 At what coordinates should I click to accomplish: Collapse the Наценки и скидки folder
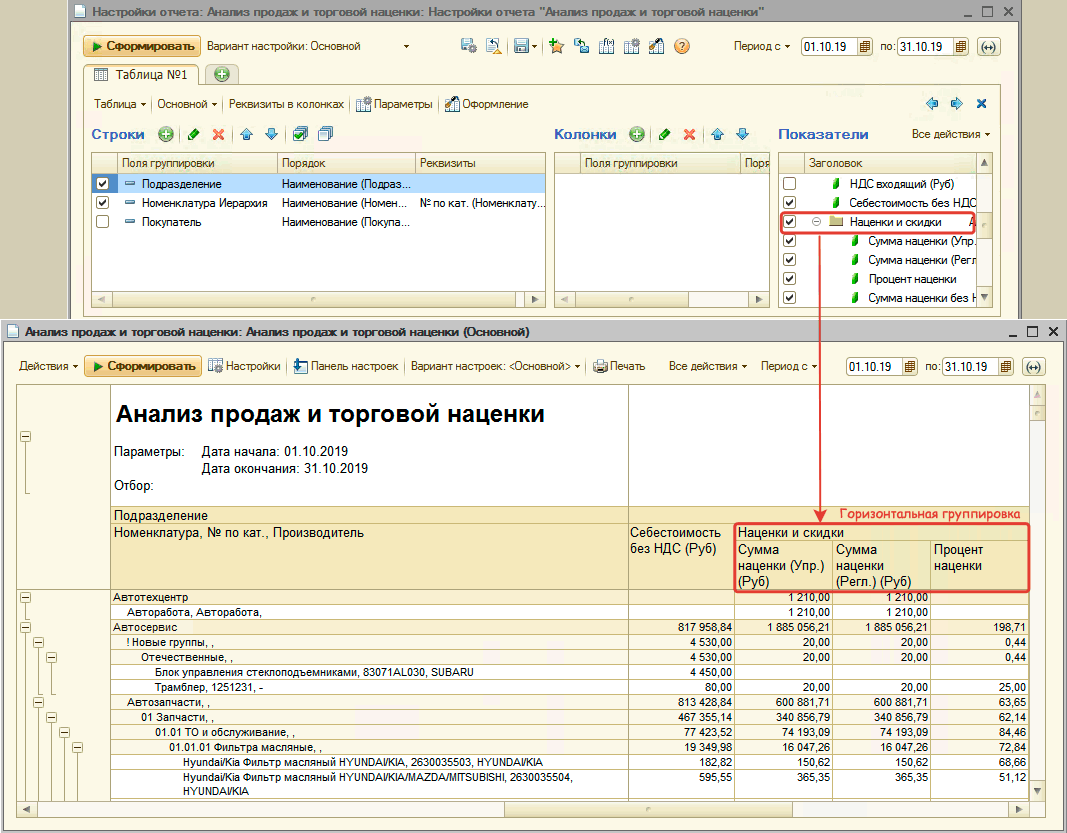point(816,222)
